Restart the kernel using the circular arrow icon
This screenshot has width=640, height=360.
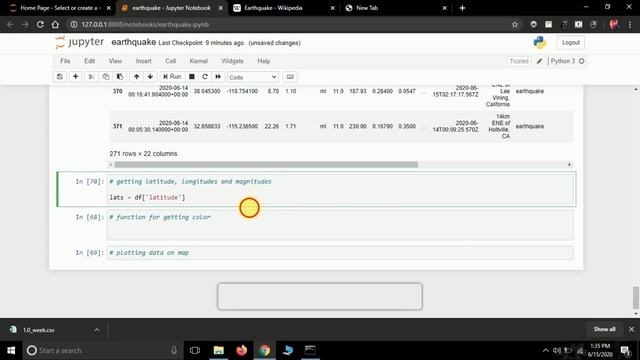205,77
